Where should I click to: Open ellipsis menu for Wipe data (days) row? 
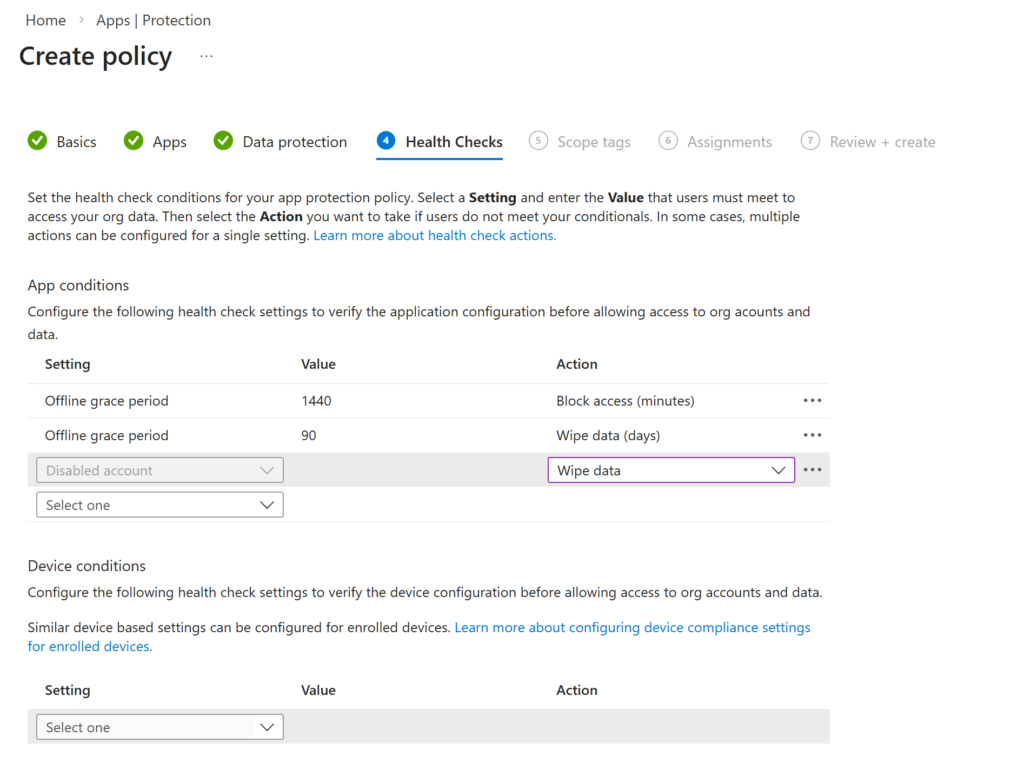812,436
